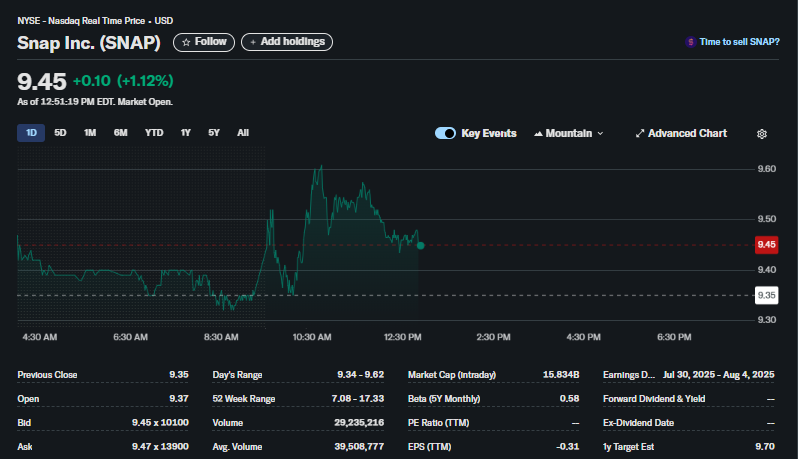Viewport: 798px width, 459px height.
Task: Click the Bid value 9.45 x 10100
Action: coord(160,423)
